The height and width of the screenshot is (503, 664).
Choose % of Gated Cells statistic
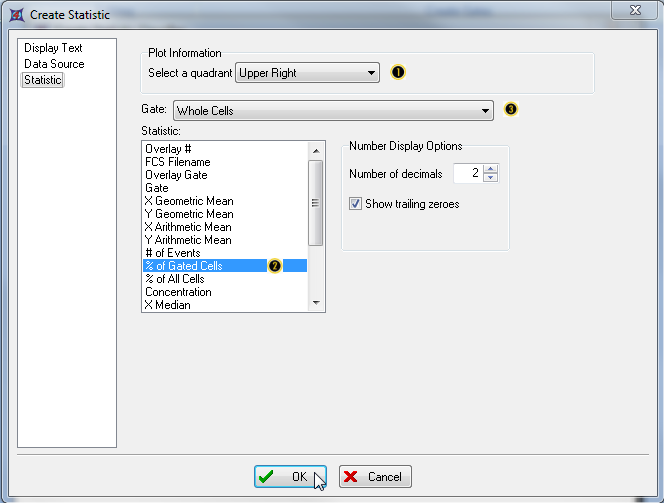pyautogui.click(x=225, y=266)
